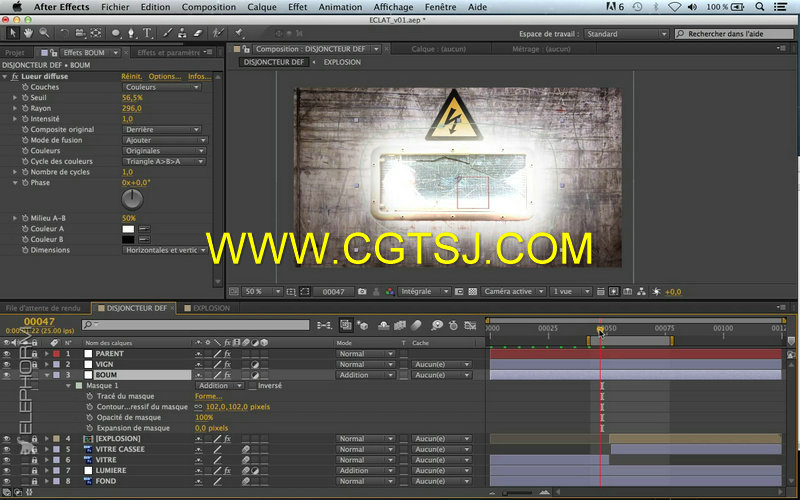The height and width of the screenshot is (500, 800).
Task: Toggle Seuil stopwatch in Lueur diffuse
Action: click(25, 97)
